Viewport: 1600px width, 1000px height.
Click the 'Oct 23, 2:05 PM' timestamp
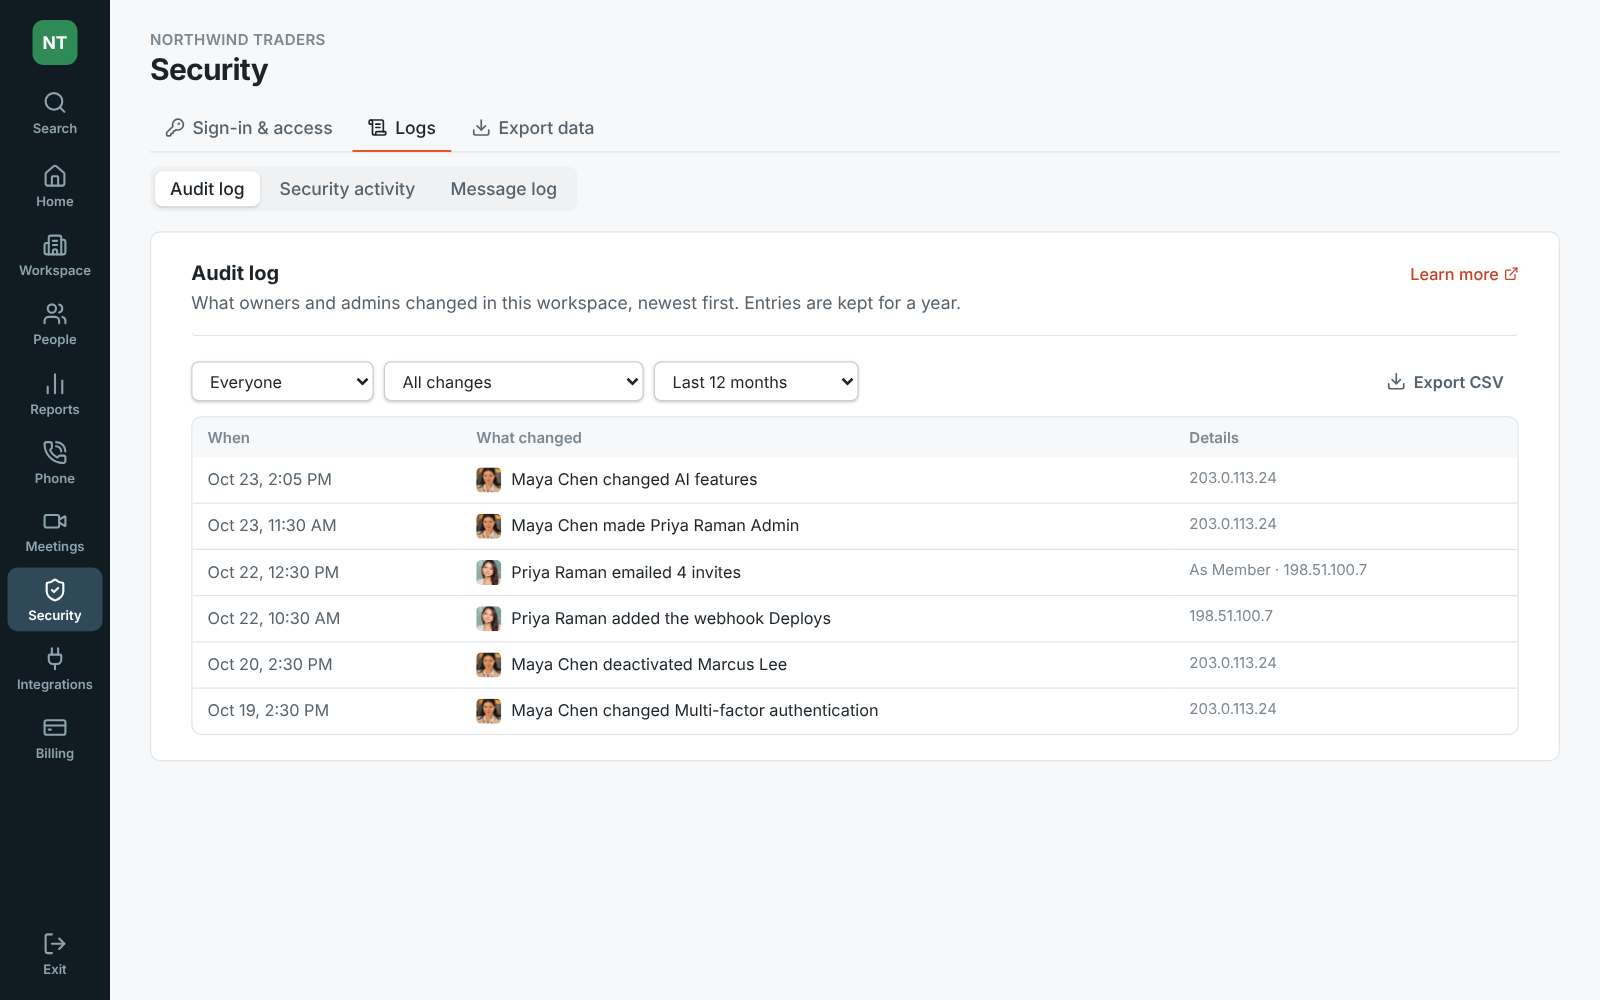270,480
